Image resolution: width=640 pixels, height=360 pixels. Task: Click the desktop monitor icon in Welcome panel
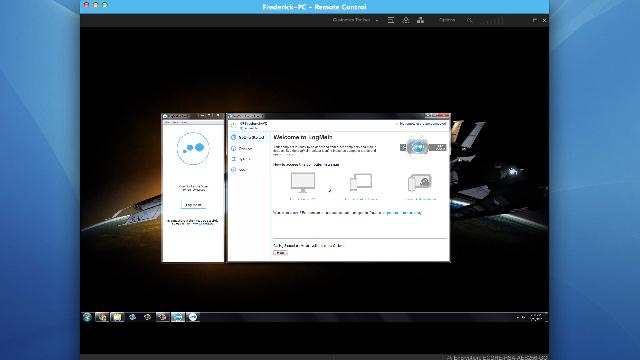click(x=302, y=182)
